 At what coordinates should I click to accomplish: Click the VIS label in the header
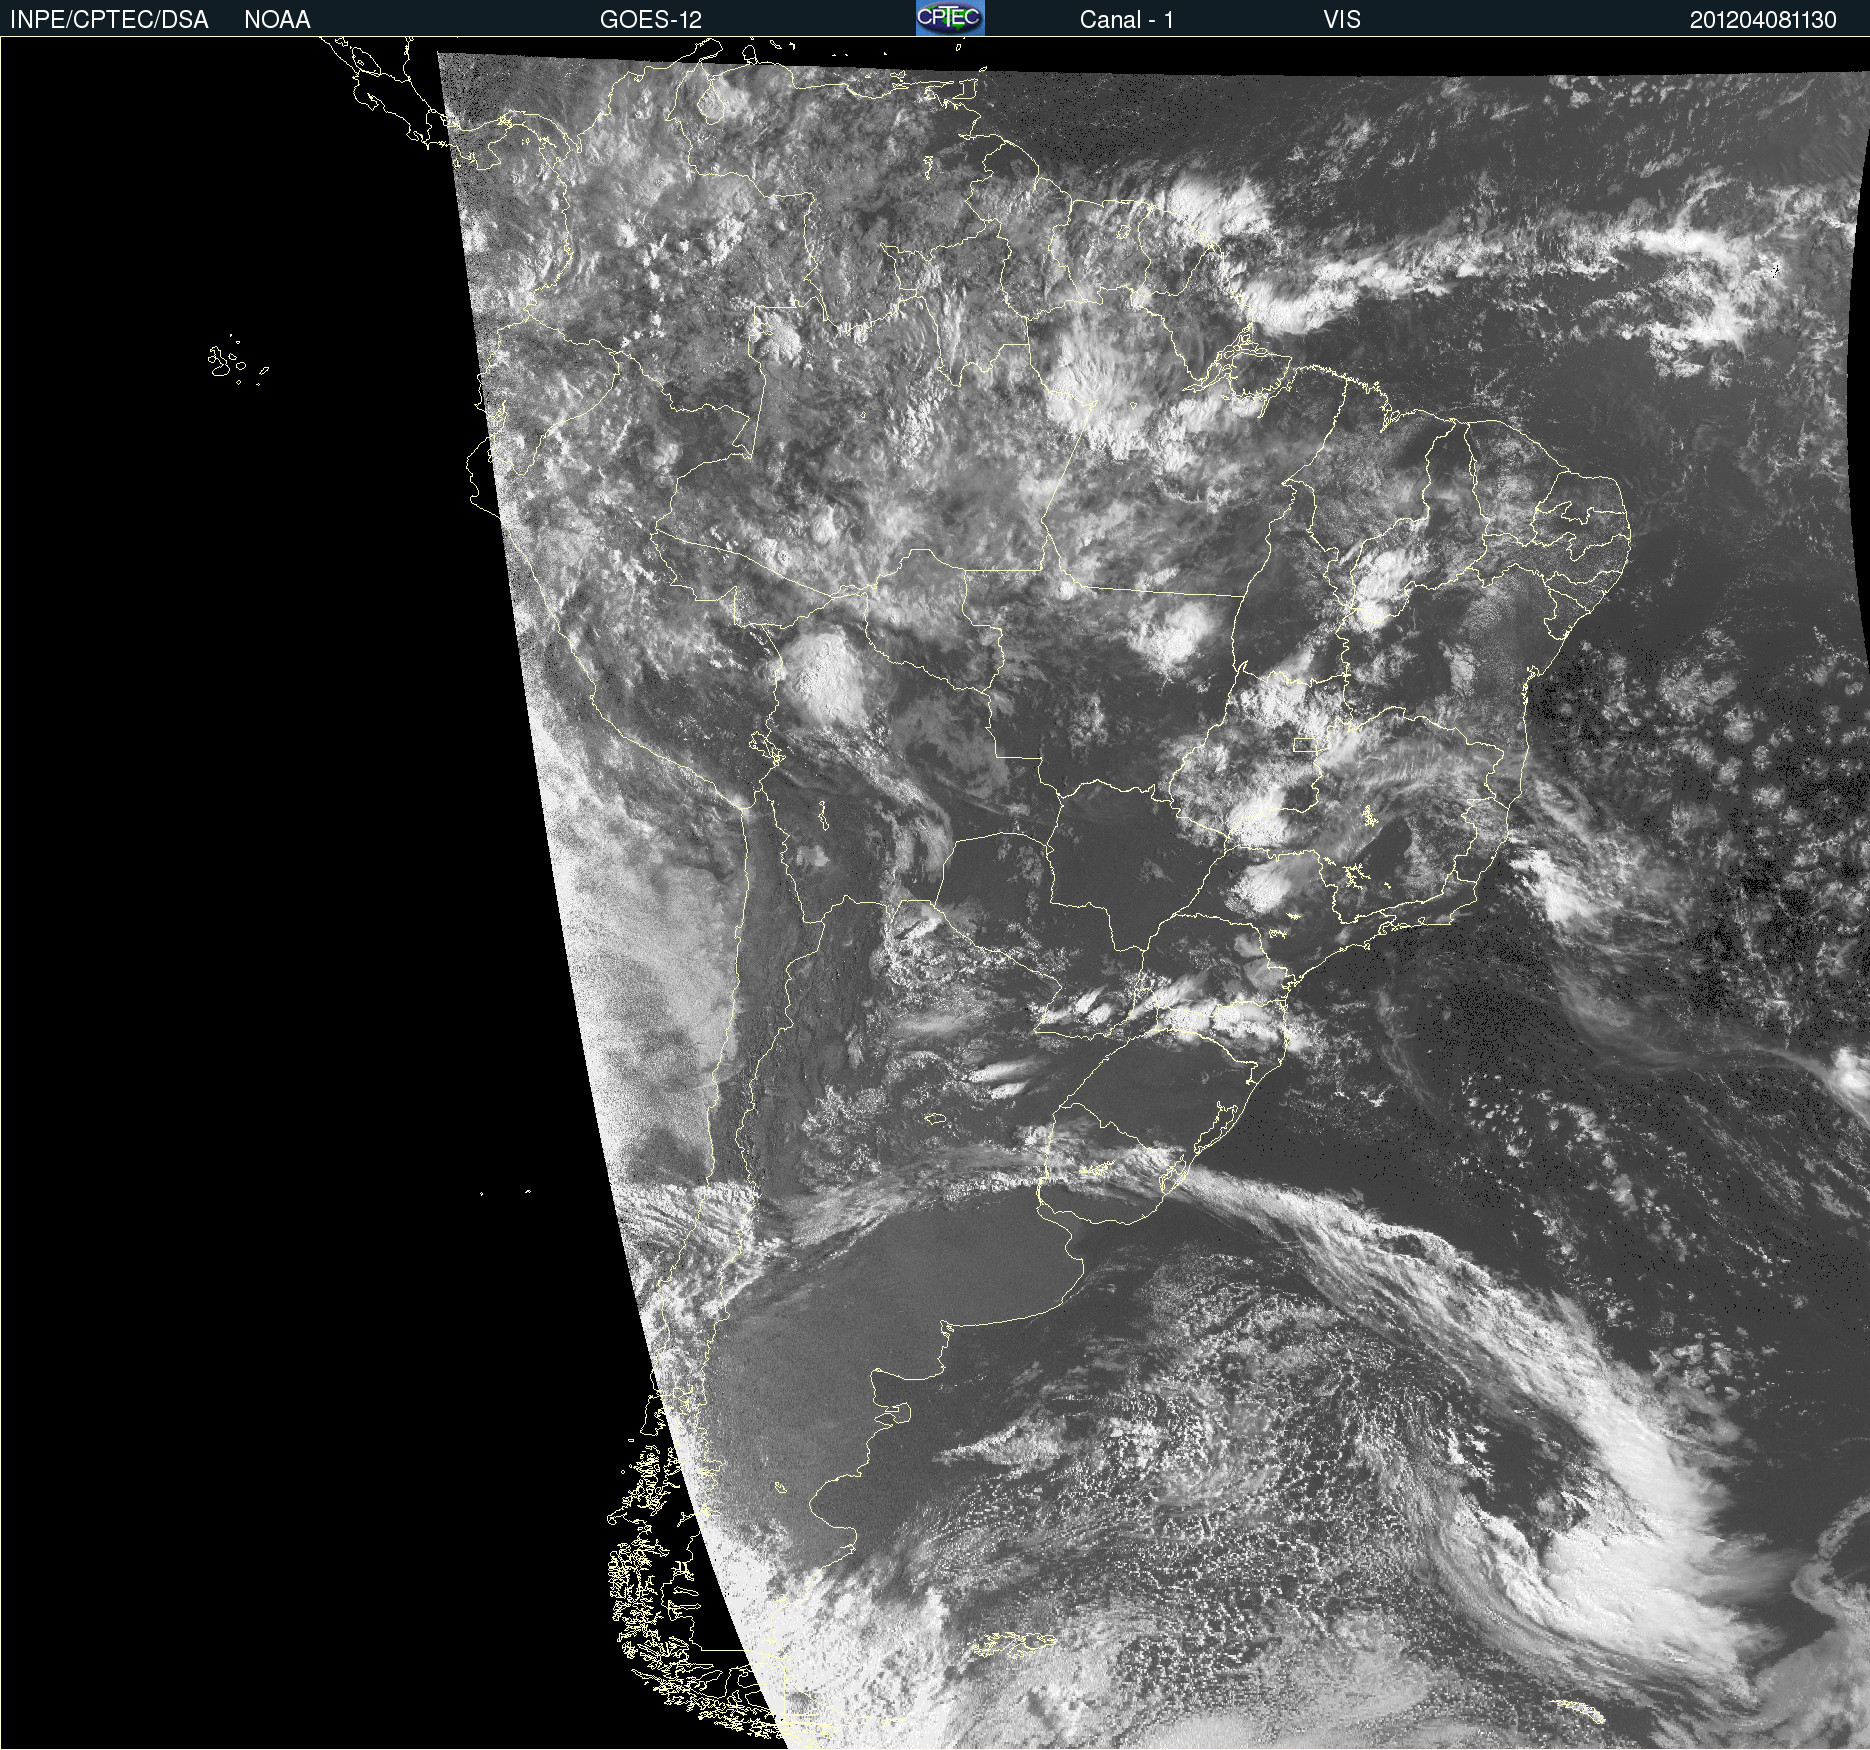tap(1342, 20)
